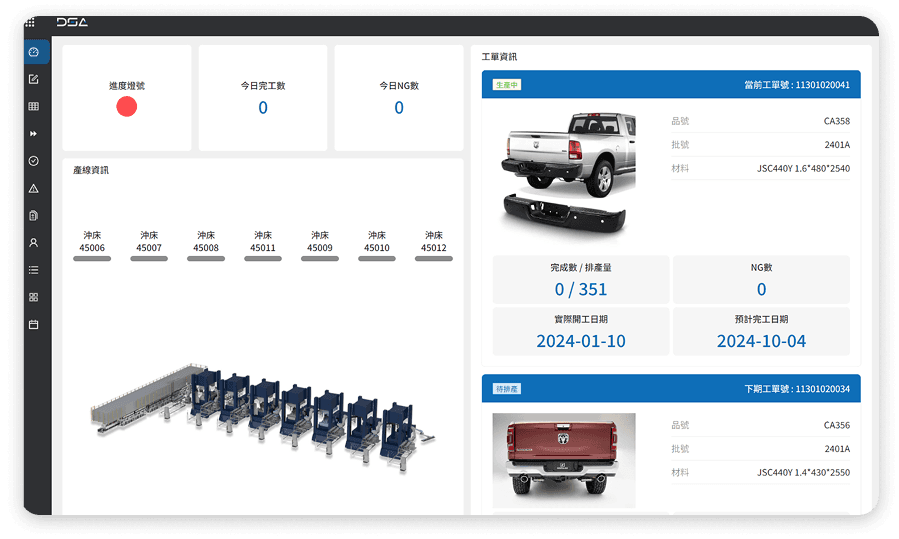Click the NG數 card in current order

tap(761, 280)
